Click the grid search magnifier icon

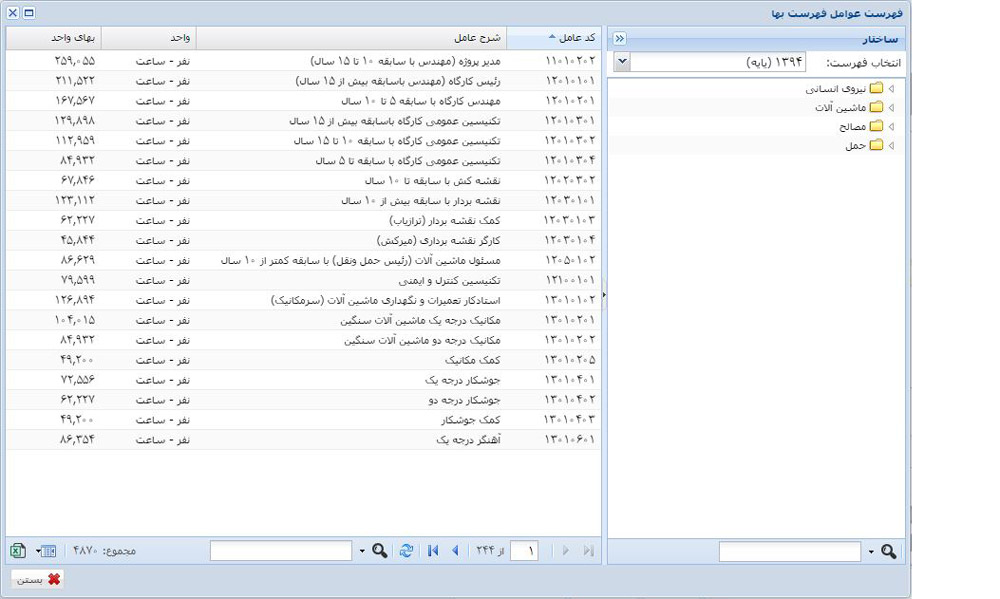point(380,551)
